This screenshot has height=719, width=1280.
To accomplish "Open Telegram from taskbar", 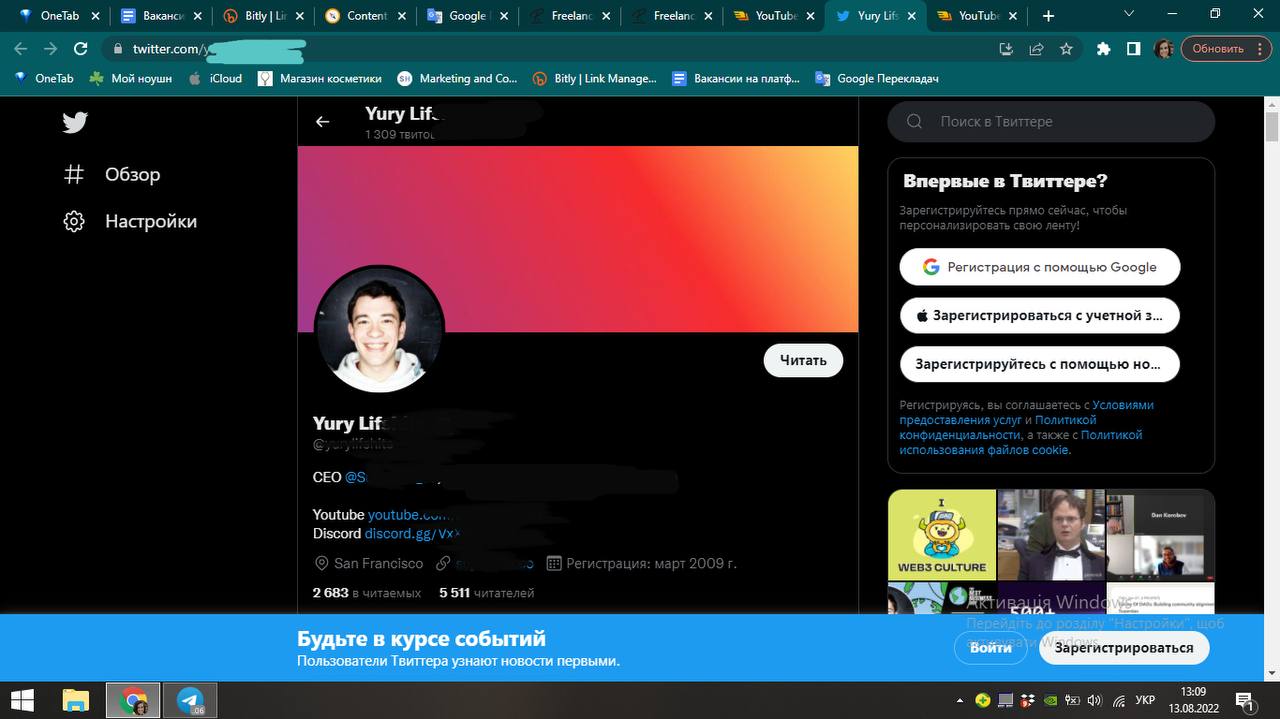I will coord(191,700).
